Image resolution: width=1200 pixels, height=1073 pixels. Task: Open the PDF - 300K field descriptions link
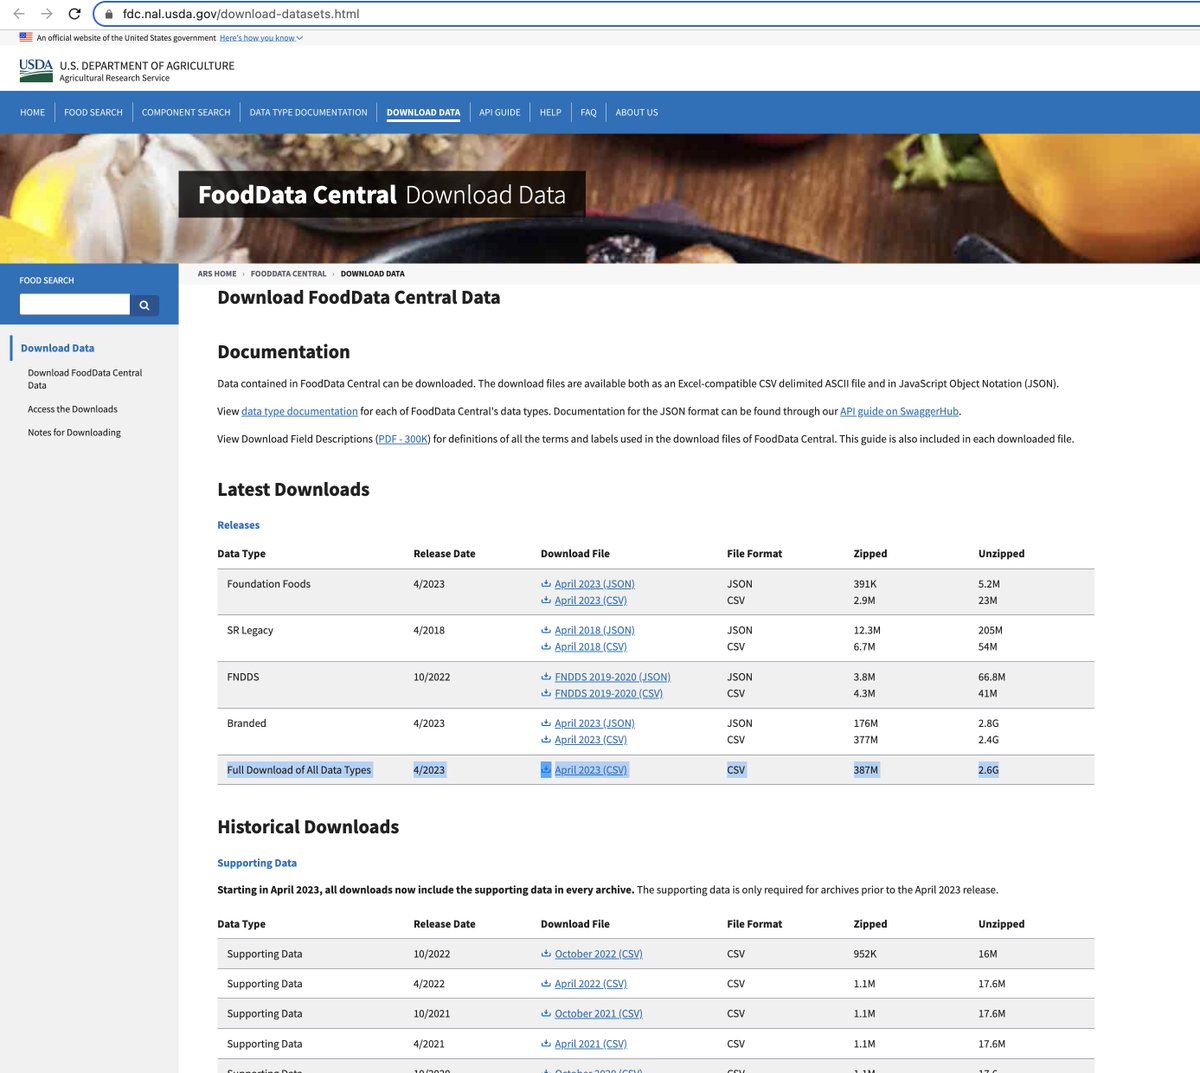(403, 439)
